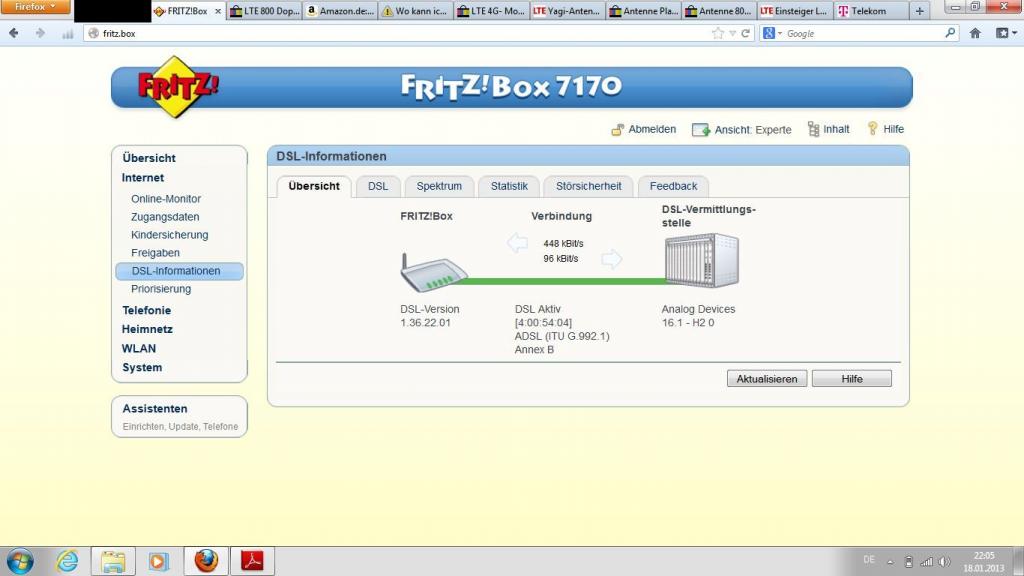The width and height of the screenshot is (1024, 576).
Task: Expand Heimnetz menu
Action: [147, 329]
